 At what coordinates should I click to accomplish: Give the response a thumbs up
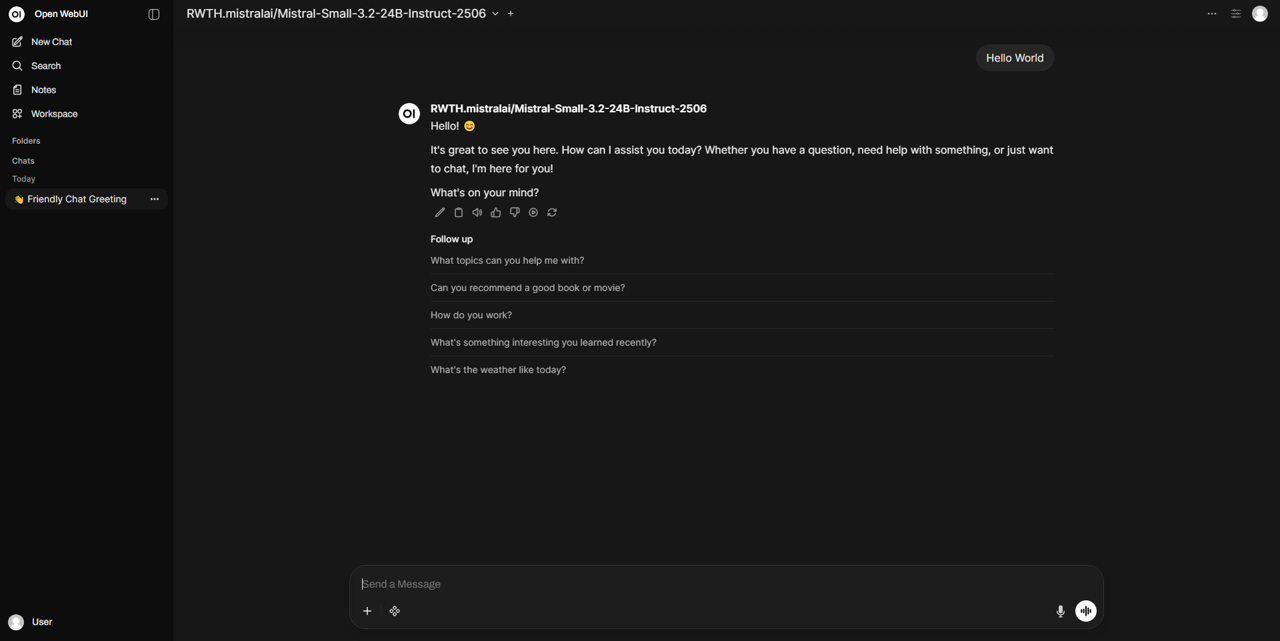coord(496,213)
